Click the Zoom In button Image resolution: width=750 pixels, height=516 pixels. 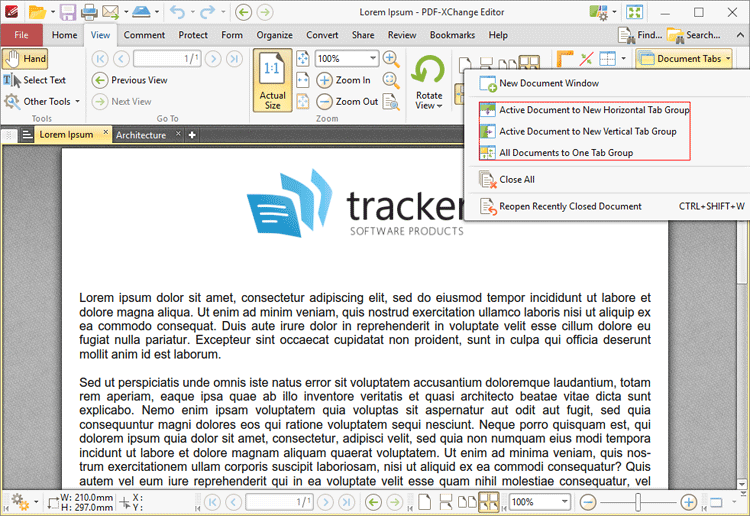[x=344, y=80]
